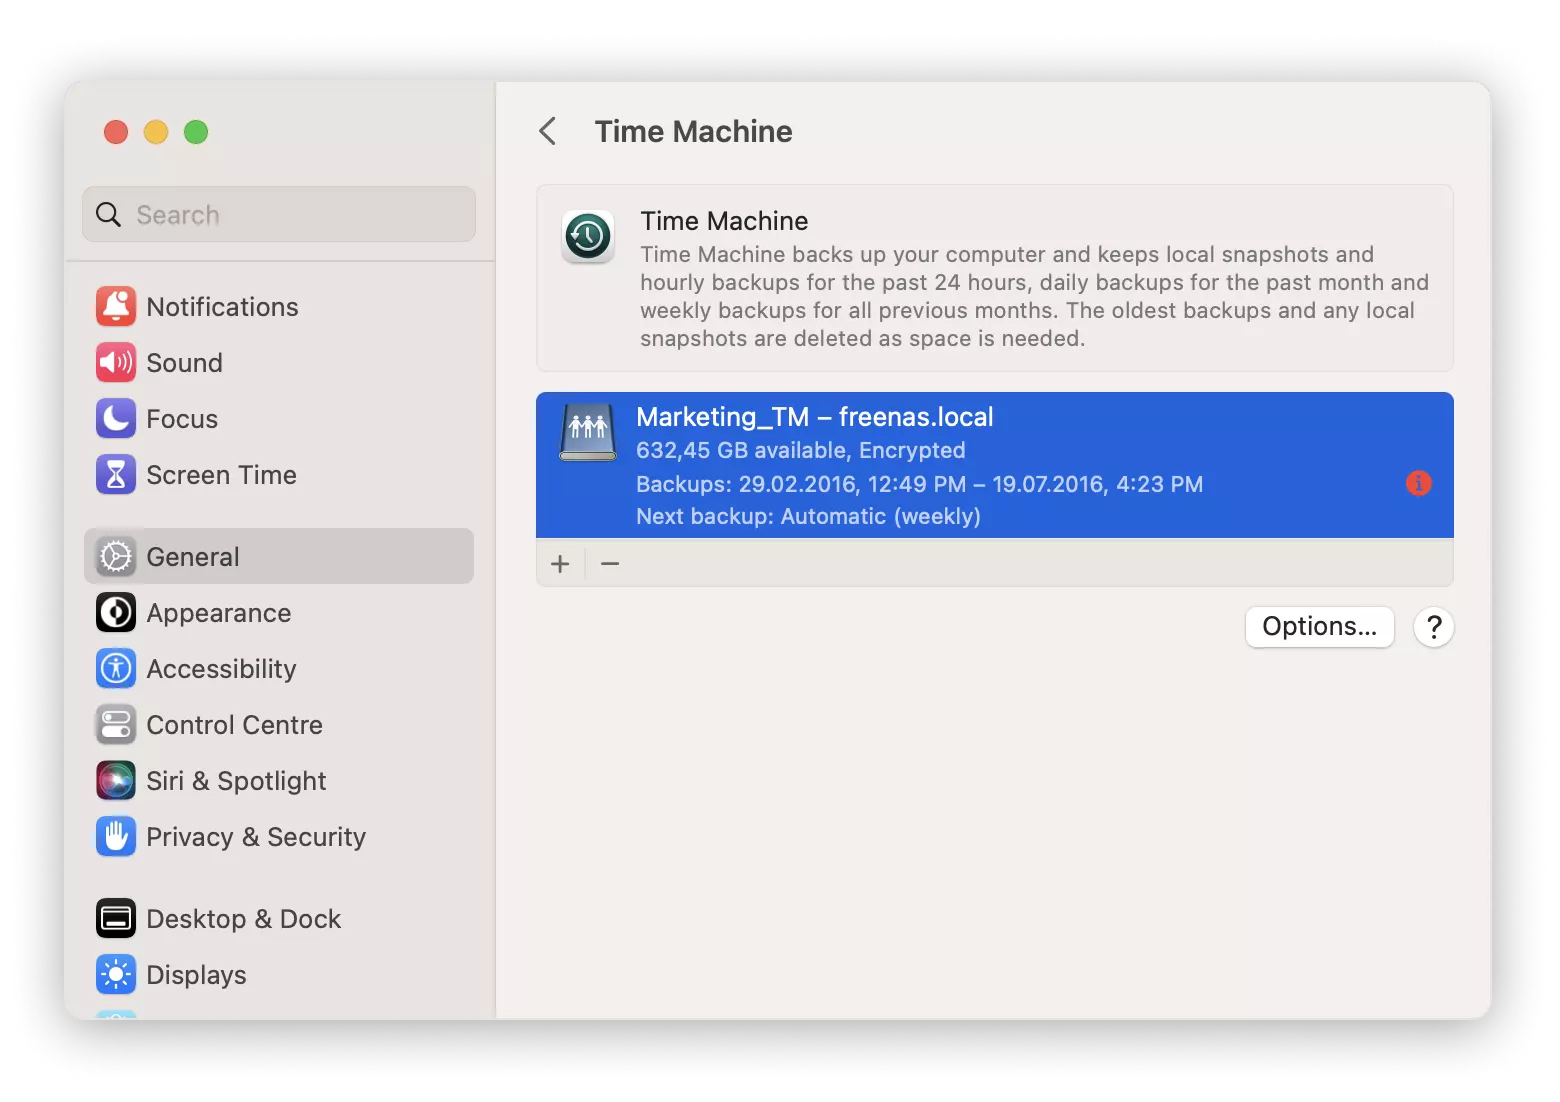The height and width of the screenshot is (1102, 1560).
Task: Click the Backups date range line
Action: [920, 485]
